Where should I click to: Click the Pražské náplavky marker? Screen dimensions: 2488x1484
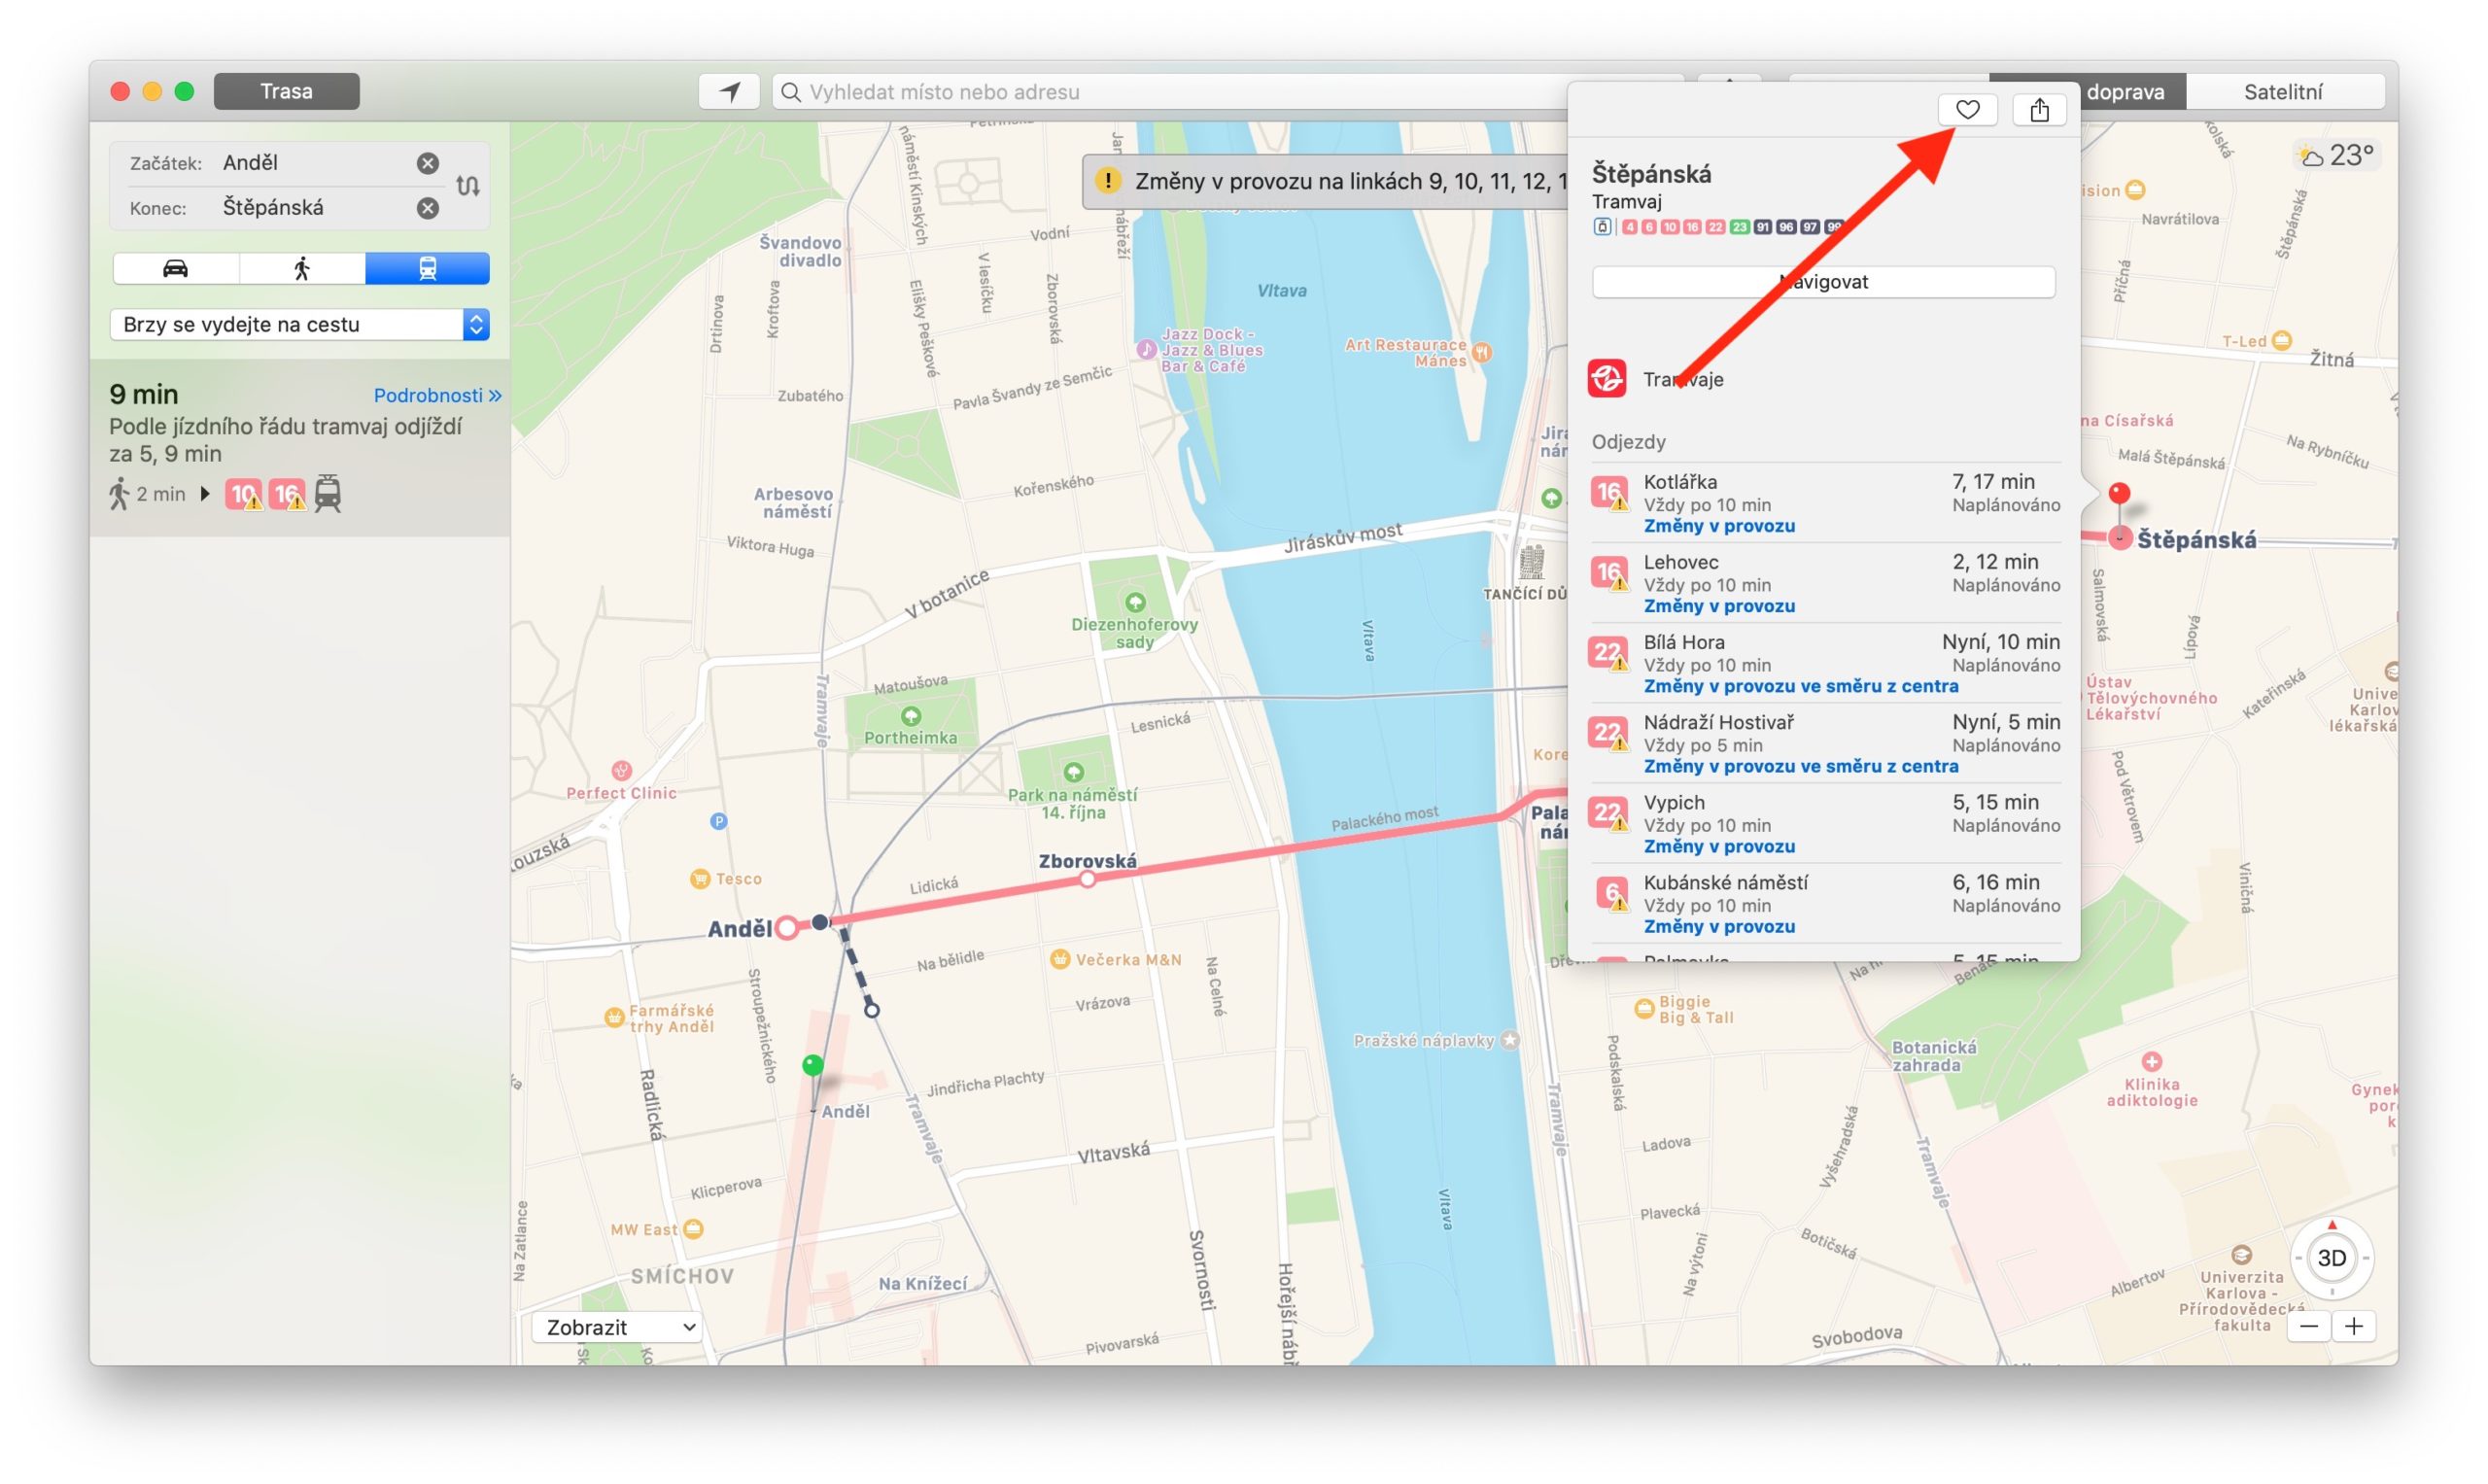coord(1510,1041)
